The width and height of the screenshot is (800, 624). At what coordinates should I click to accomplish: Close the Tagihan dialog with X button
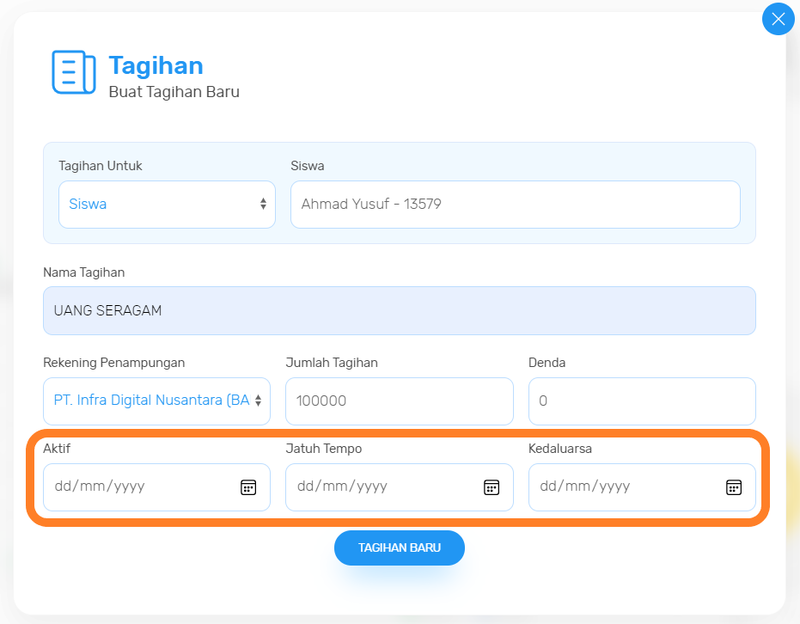click(x=778, y=19)
